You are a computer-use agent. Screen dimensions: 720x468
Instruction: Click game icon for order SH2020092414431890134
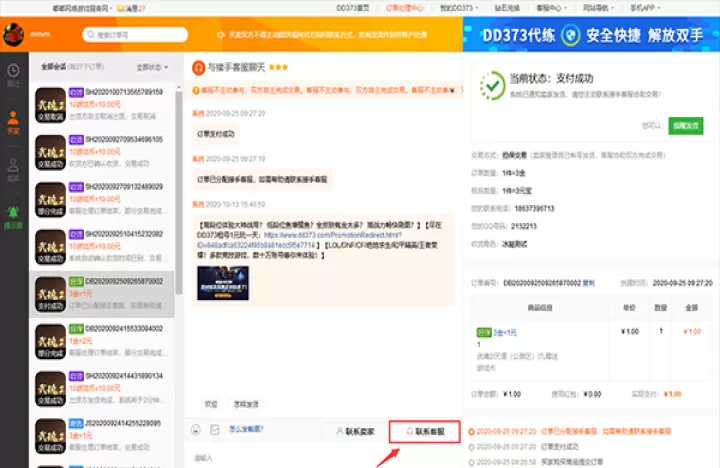click(51, 389)
